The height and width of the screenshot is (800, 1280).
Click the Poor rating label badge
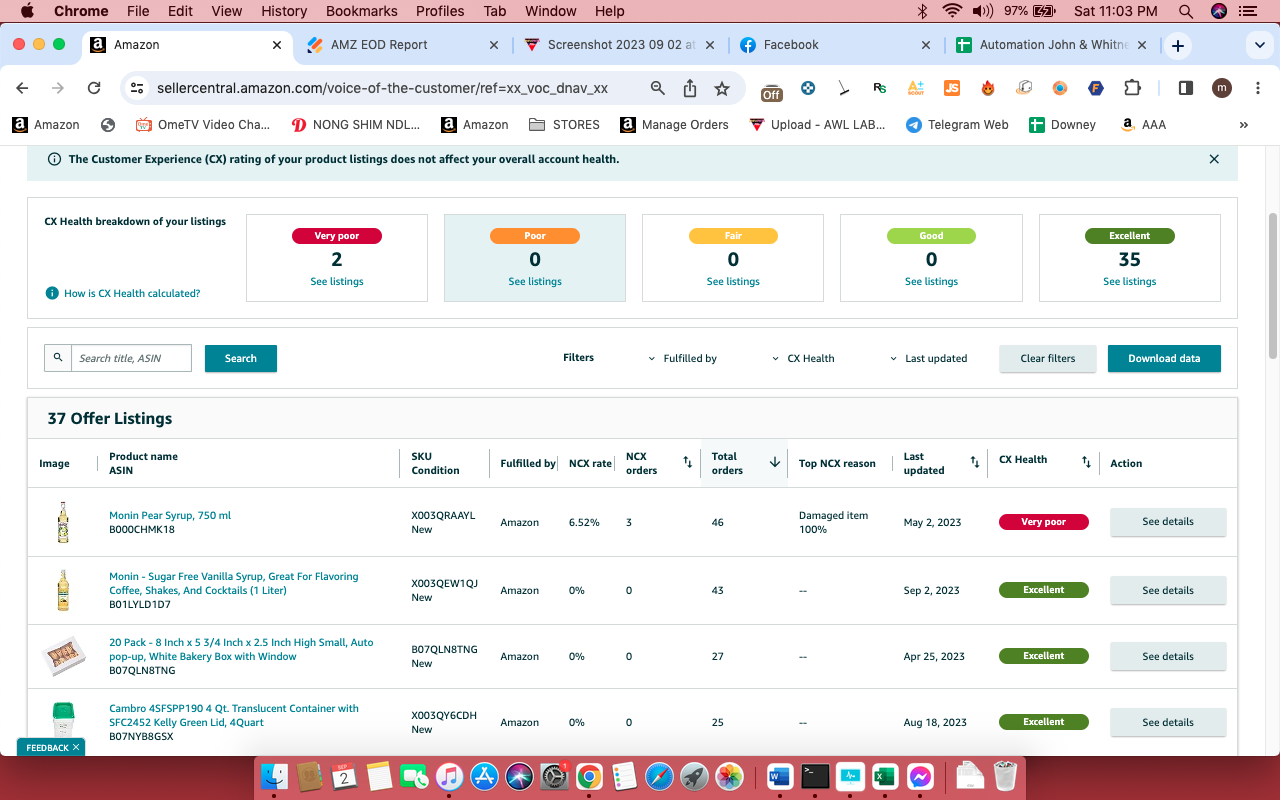tap(535, 236)
